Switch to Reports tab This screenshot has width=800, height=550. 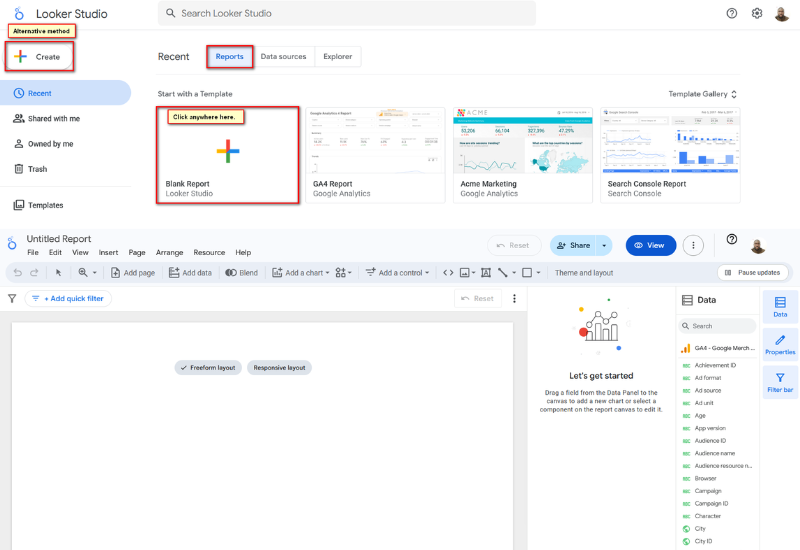click(230, 57)
